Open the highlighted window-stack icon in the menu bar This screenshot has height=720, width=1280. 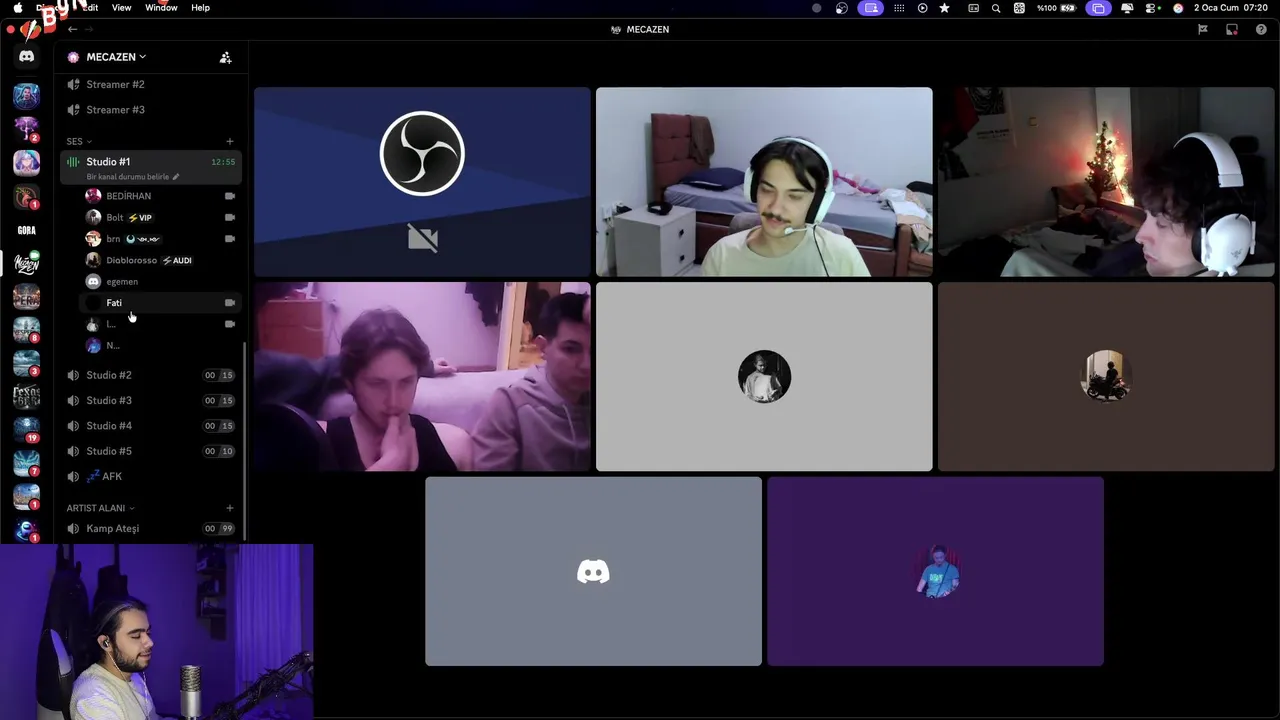pyautogui.click(x=1098, y=8)
